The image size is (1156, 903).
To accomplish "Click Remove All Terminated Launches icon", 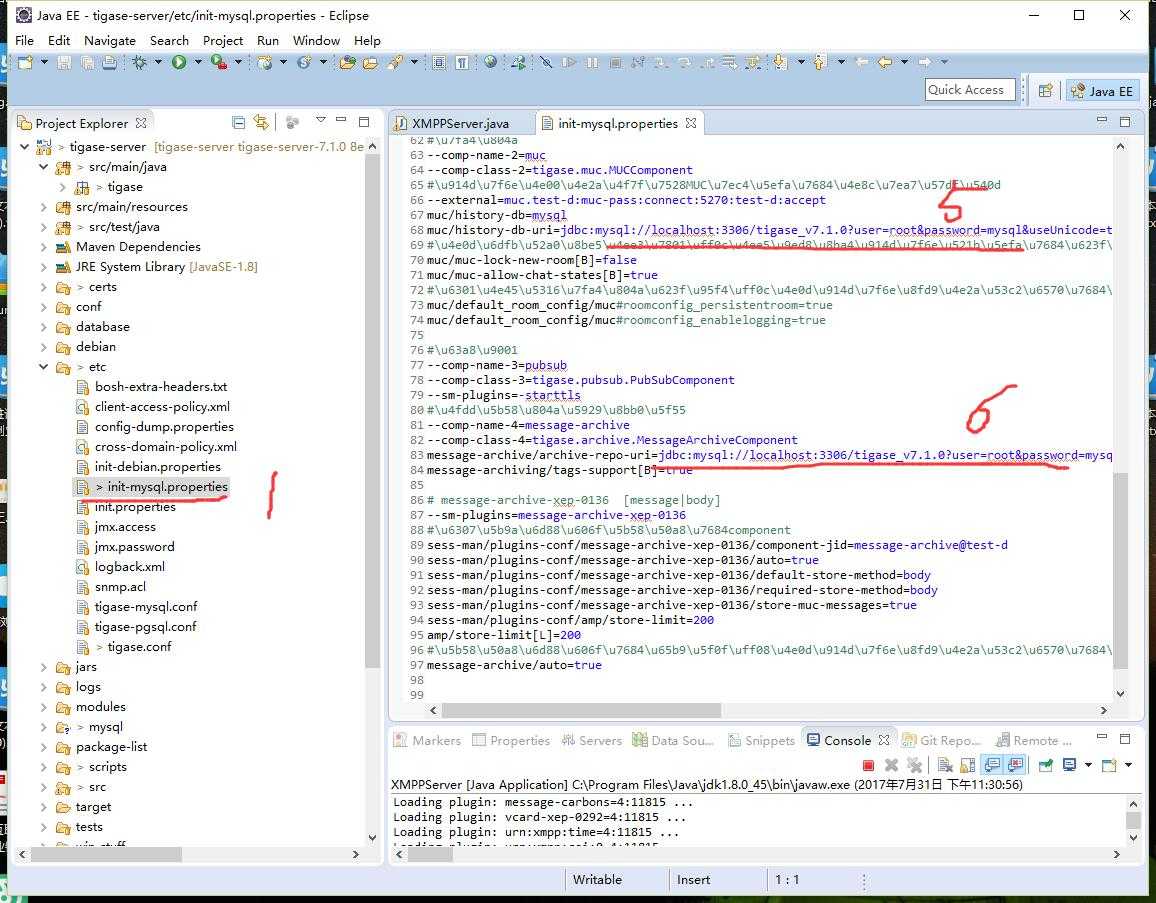I will [914, 765].
